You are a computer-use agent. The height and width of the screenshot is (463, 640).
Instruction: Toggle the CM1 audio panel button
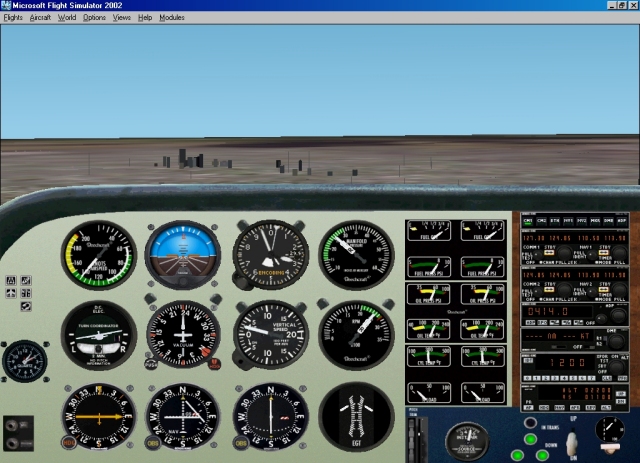point(528,221)
